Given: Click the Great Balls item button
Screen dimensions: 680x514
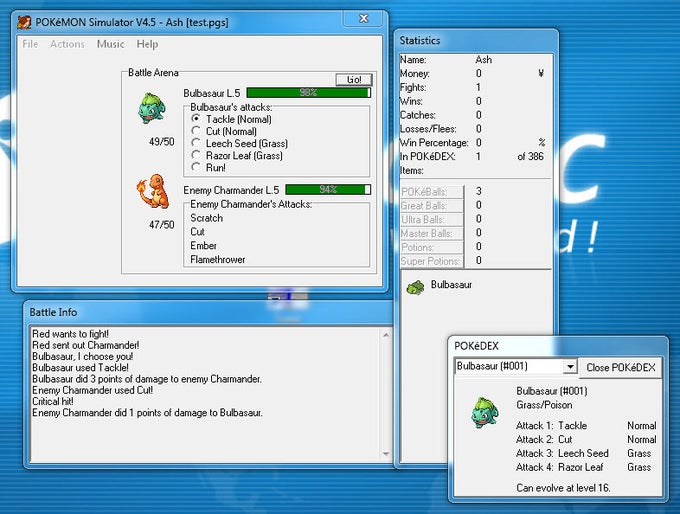Looking at the screenshot, I should (x=432, y=206).
